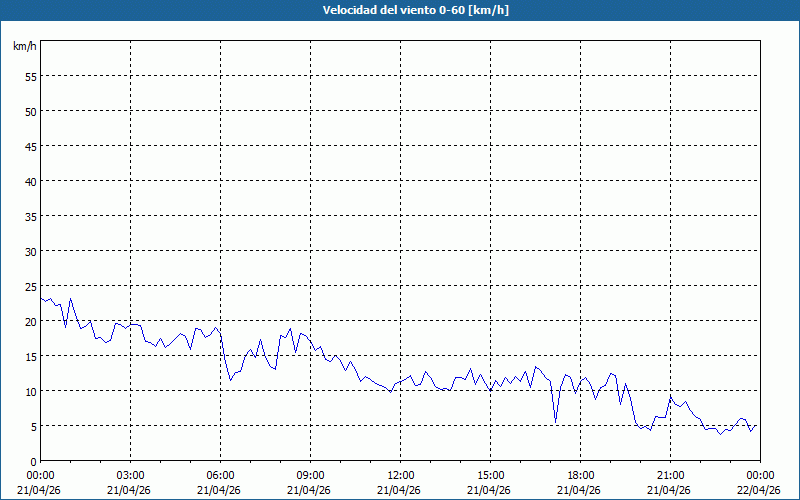Click the chart title 'Velocidad del viento 0-60'
Image resolution: width=800 pixels, height=500 pixels.
pos(400,11)
